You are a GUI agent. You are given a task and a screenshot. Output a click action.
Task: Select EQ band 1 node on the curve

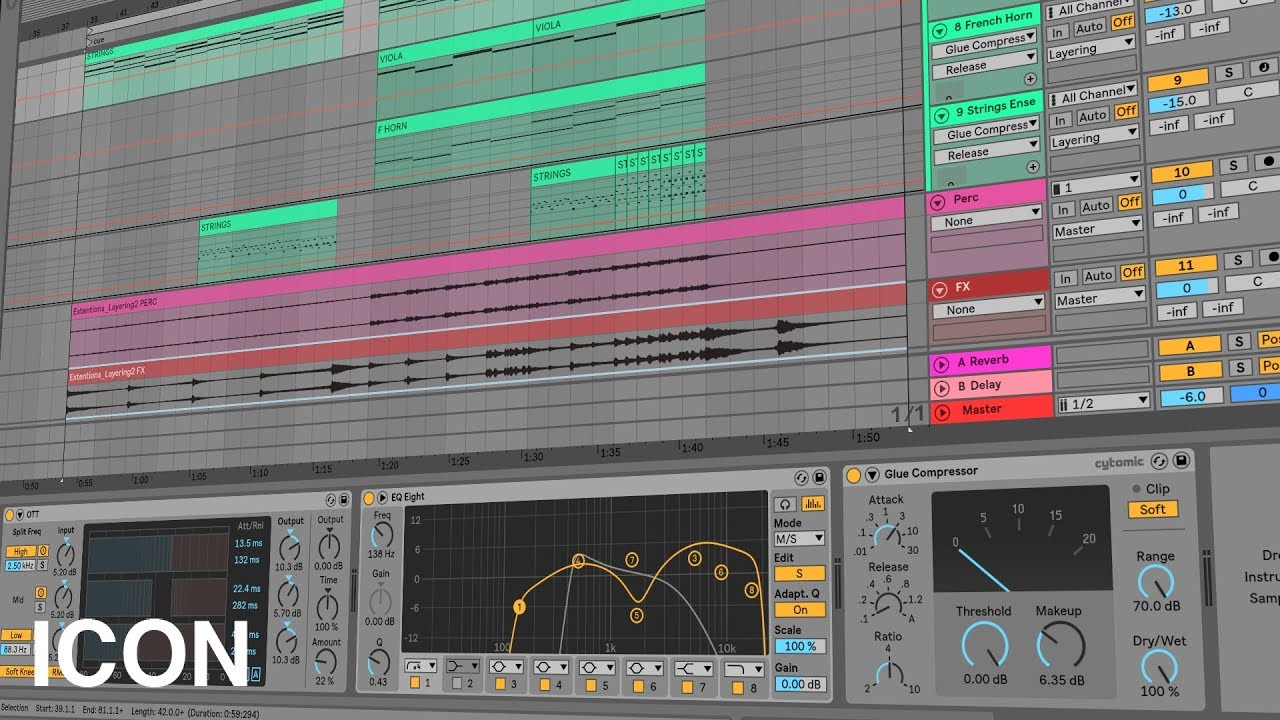click(519, 606)
